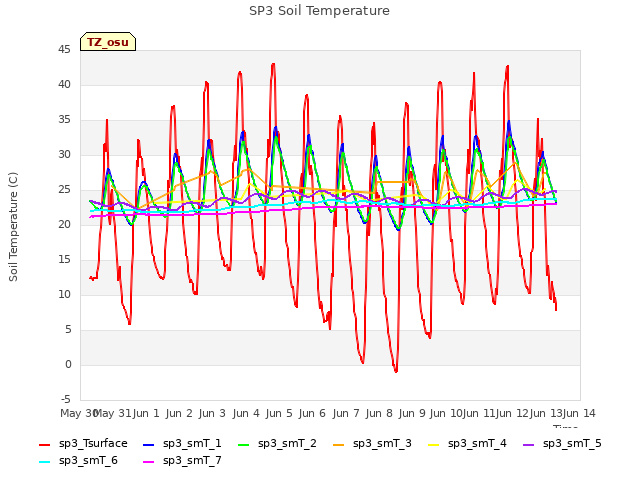This screenshot has width=640, height=480.
Task: Click the orange sp3_smT_3 legend swatch
Action: pyautogui.click(x=339, y=444)
